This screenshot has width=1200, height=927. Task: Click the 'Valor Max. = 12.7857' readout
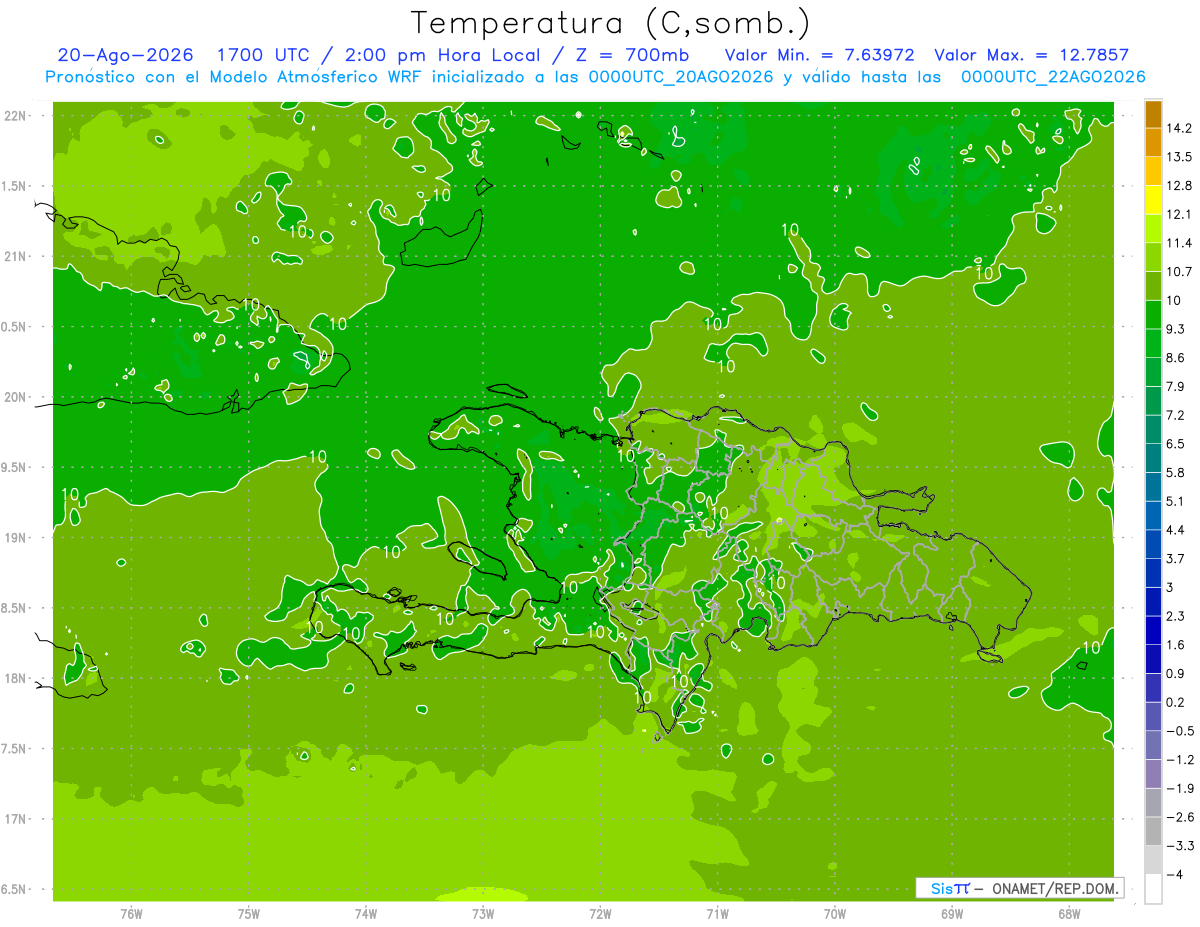[1031, 55]
